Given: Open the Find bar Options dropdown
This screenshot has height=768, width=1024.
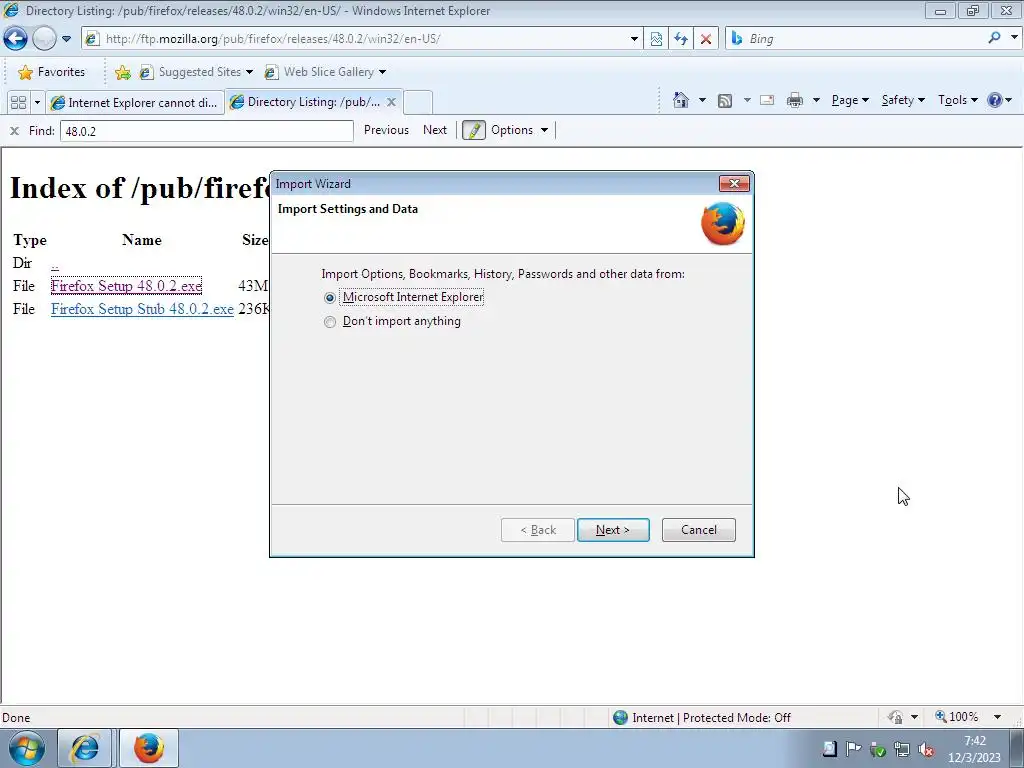Looking at the screenshot, I should (x=519, y=130).
